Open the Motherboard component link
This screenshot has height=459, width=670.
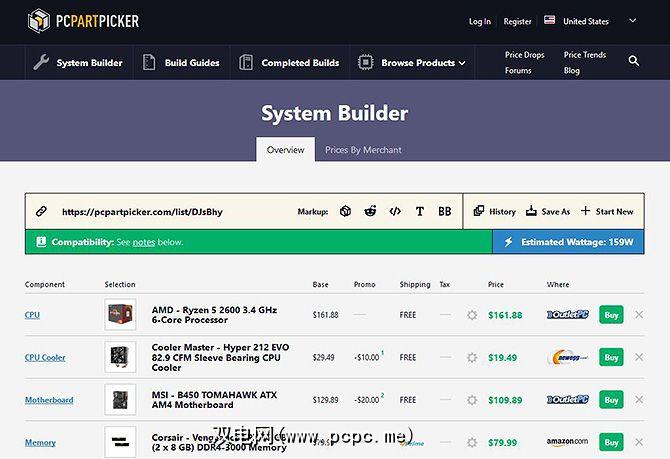coord(49,400)
